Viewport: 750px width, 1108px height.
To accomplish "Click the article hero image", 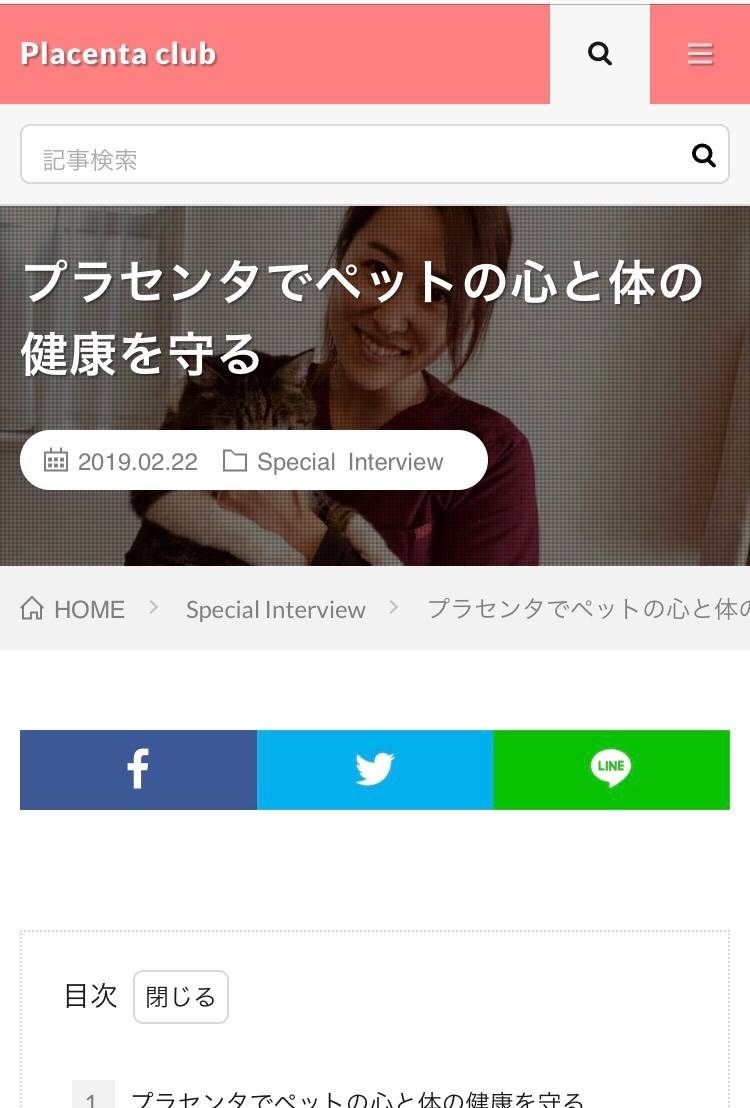I will [375, 386].
